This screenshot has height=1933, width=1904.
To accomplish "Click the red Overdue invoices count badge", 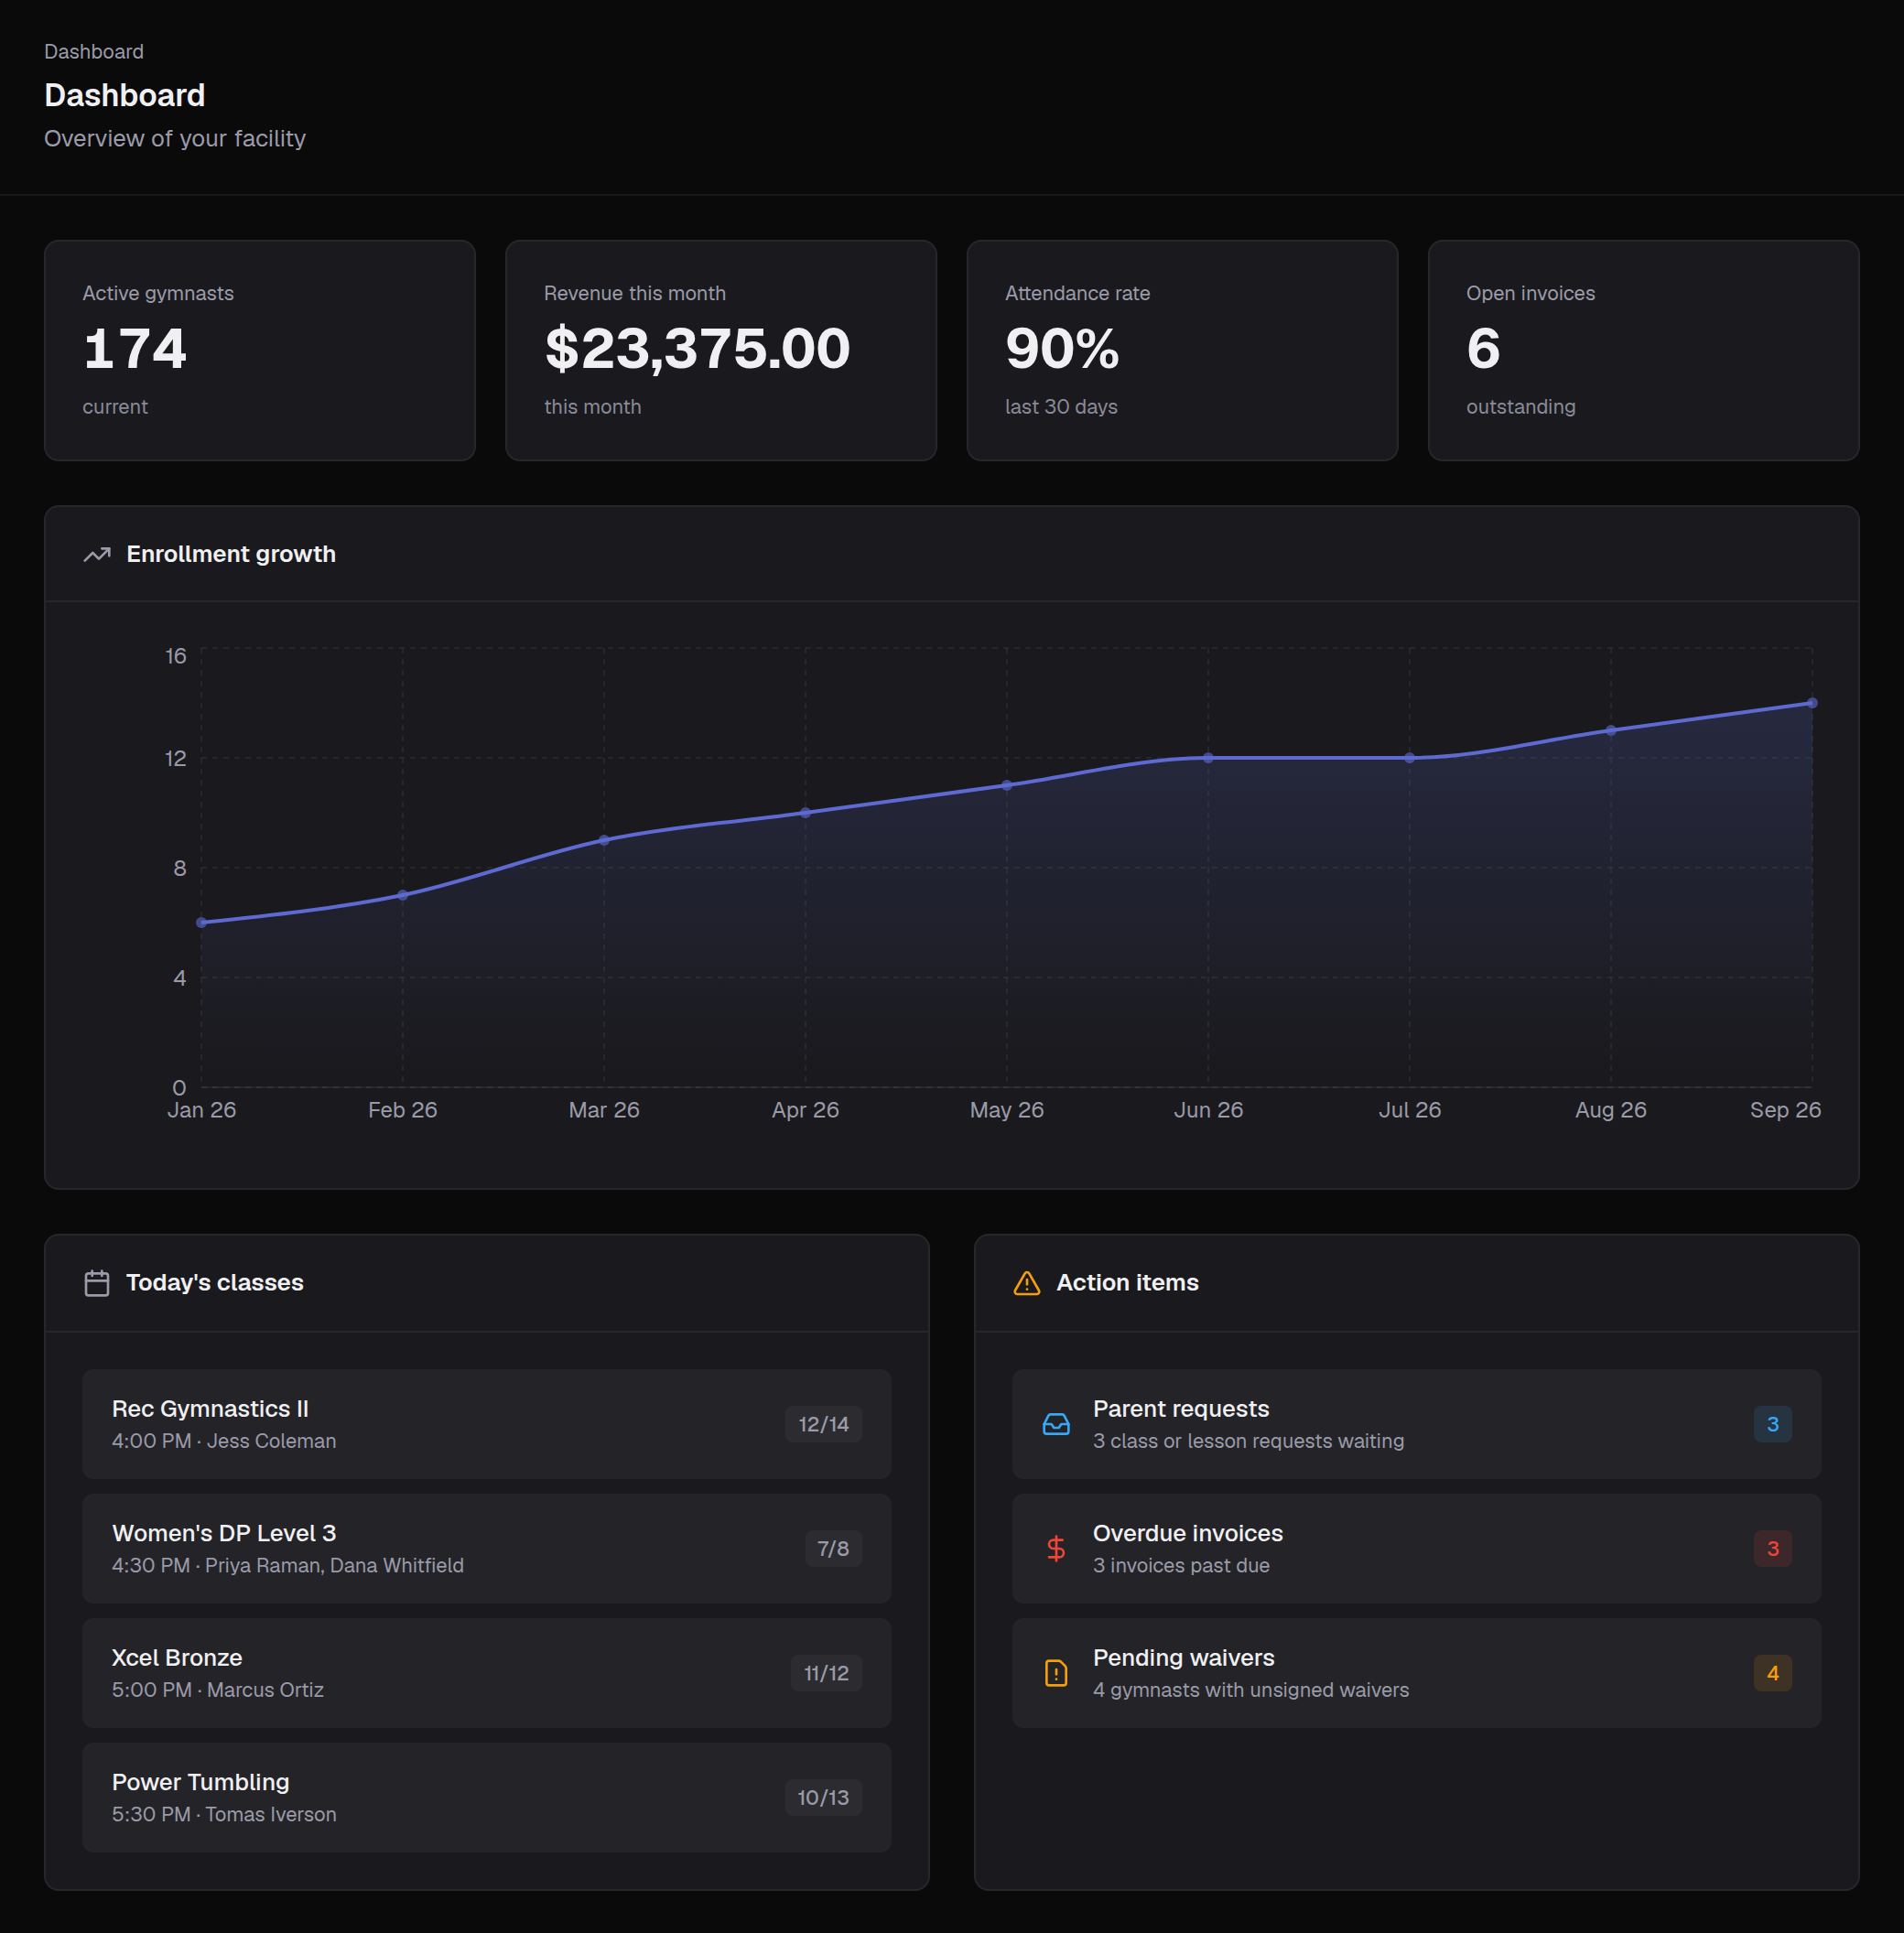I will click(x=1773, y=1549).
